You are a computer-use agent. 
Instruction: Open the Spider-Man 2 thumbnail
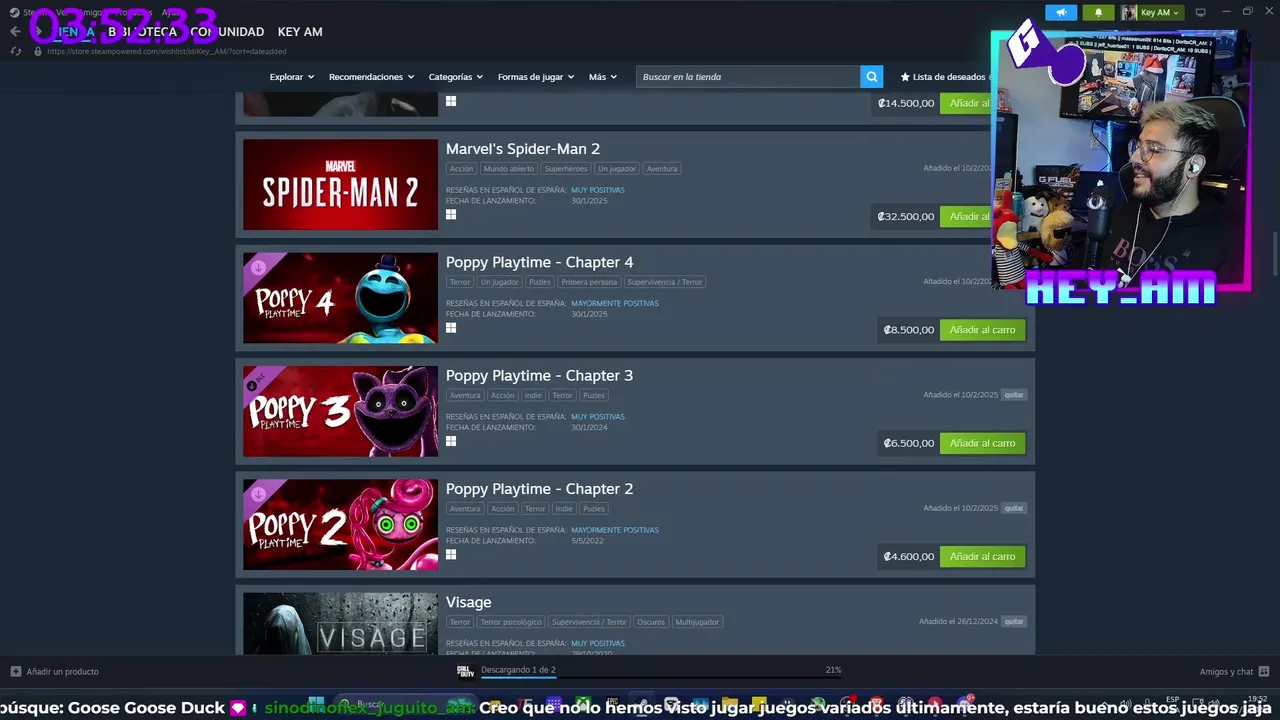pos(340,185)
